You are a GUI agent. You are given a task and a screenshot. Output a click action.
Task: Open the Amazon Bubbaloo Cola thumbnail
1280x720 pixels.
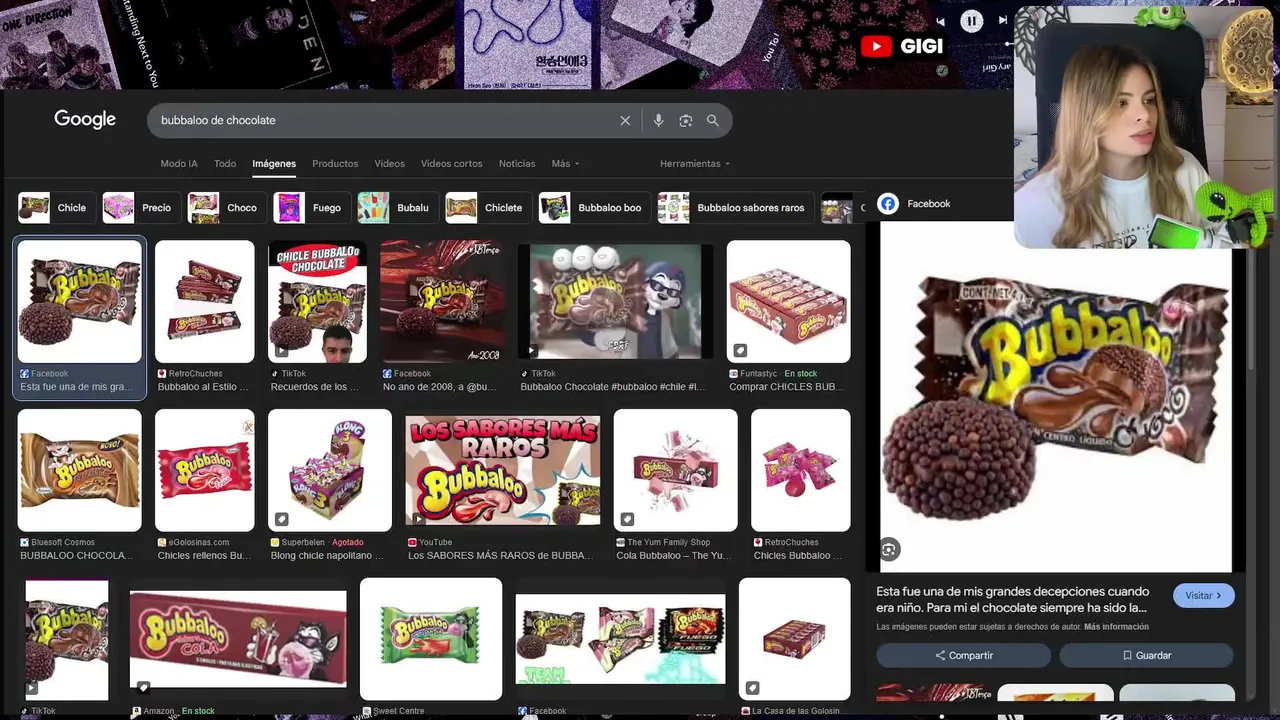238,639
